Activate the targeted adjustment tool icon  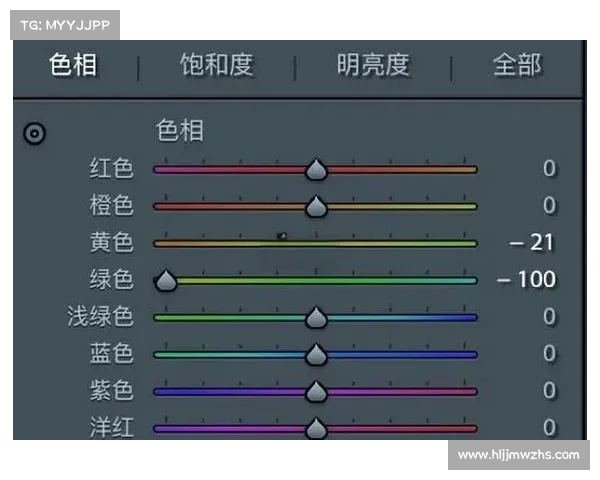point(34,133)
